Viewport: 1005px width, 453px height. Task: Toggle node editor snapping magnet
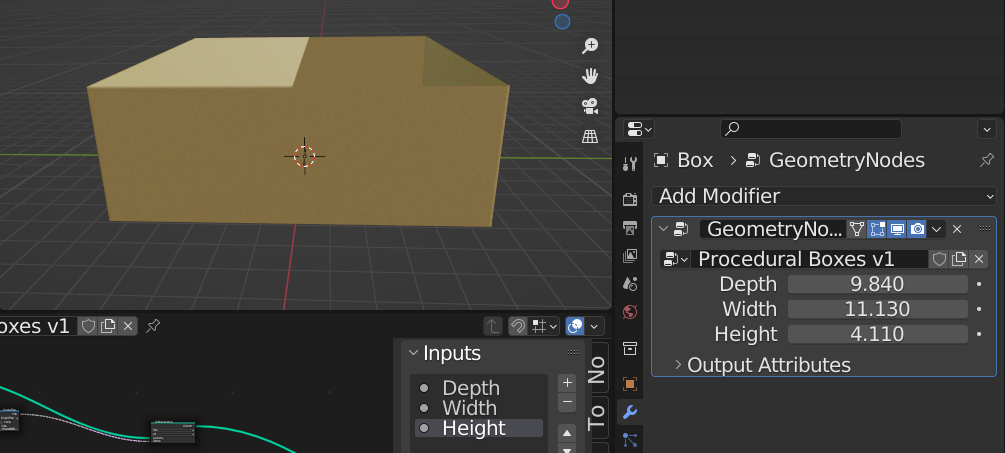coord(517,327)
